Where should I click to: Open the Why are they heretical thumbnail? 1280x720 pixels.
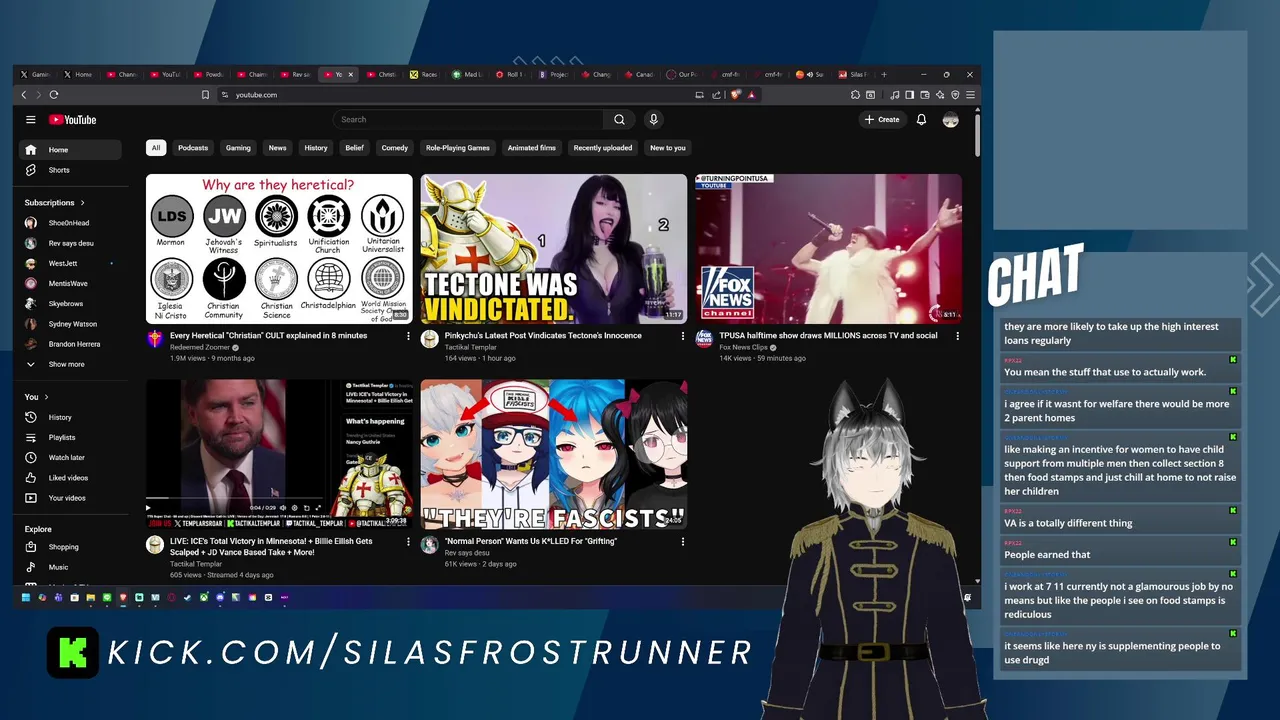coord(279,249)
